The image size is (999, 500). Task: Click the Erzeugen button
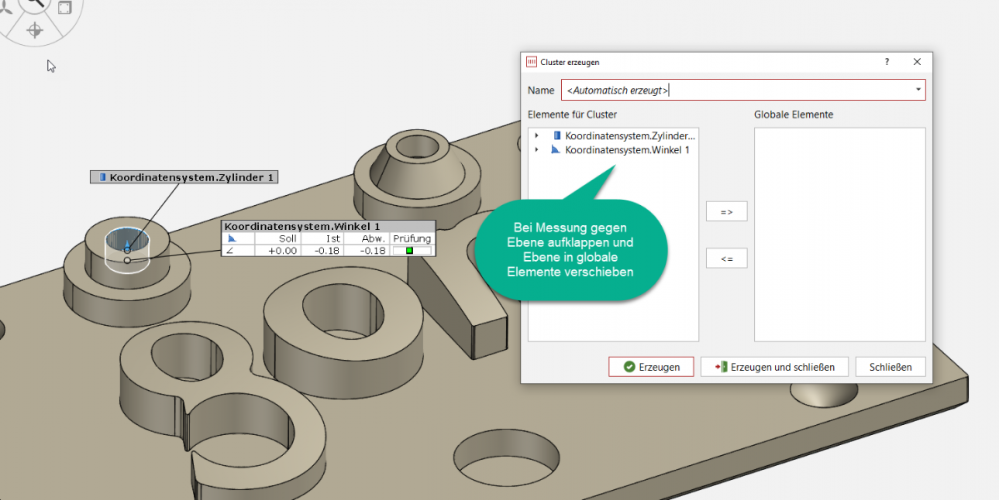[x=651, y=367]
